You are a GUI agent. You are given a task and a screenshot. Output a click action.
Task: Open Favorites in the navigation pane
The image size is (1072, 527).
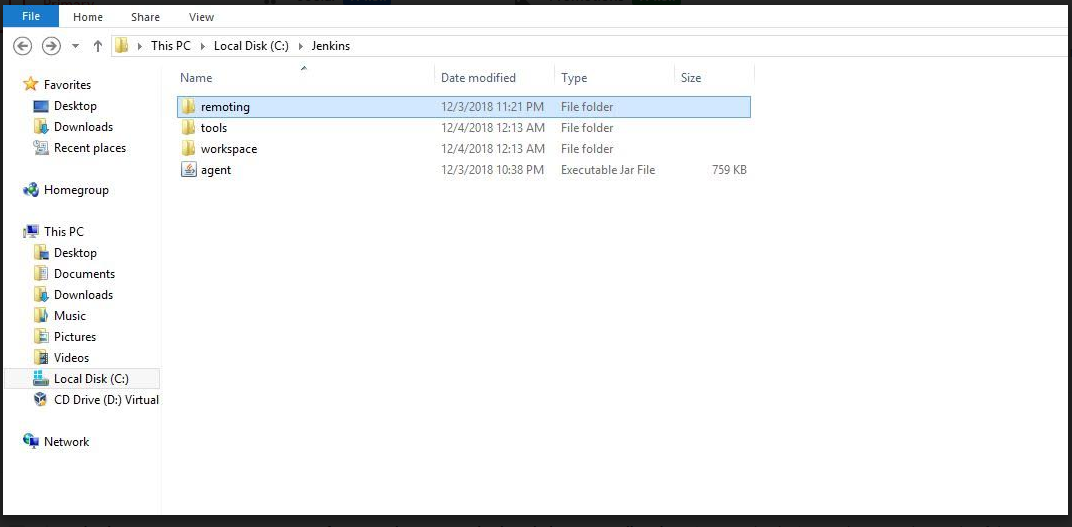click(67, 85)
